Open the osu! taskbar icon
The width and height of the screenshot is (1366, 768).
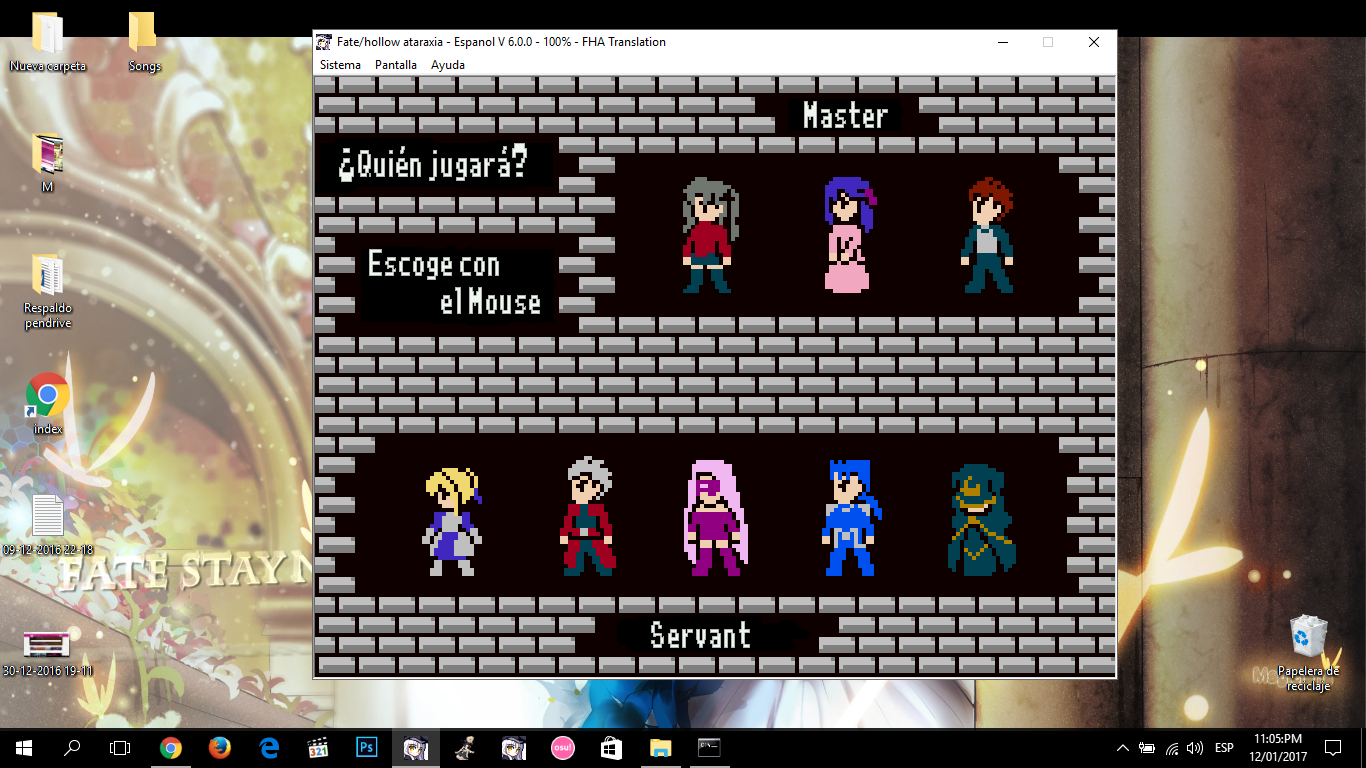(x=563, y=747)
